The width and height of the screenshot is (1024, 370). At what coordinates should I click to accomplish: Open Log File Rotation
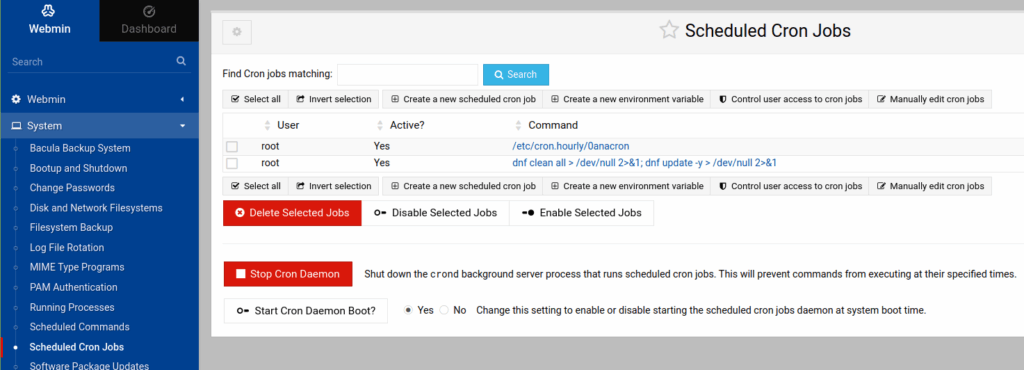(x=67, y=247)
